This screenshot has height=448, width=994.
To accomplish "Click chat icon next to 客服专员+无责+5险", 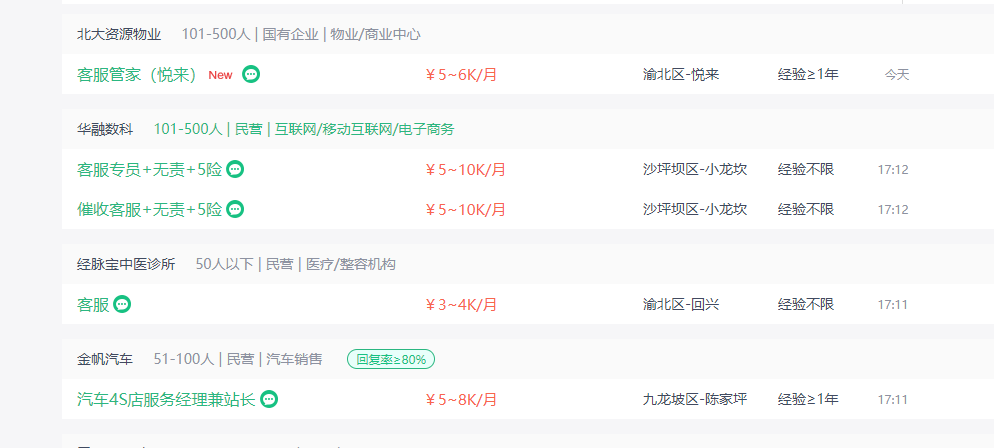I will (x=235, y=169).
